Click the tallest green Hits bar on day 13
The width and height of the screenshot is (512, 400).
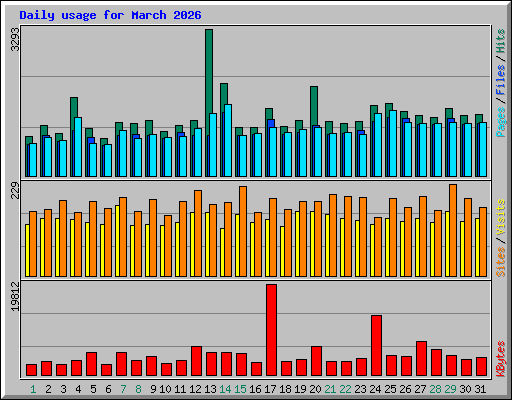[x=209, y=72]
